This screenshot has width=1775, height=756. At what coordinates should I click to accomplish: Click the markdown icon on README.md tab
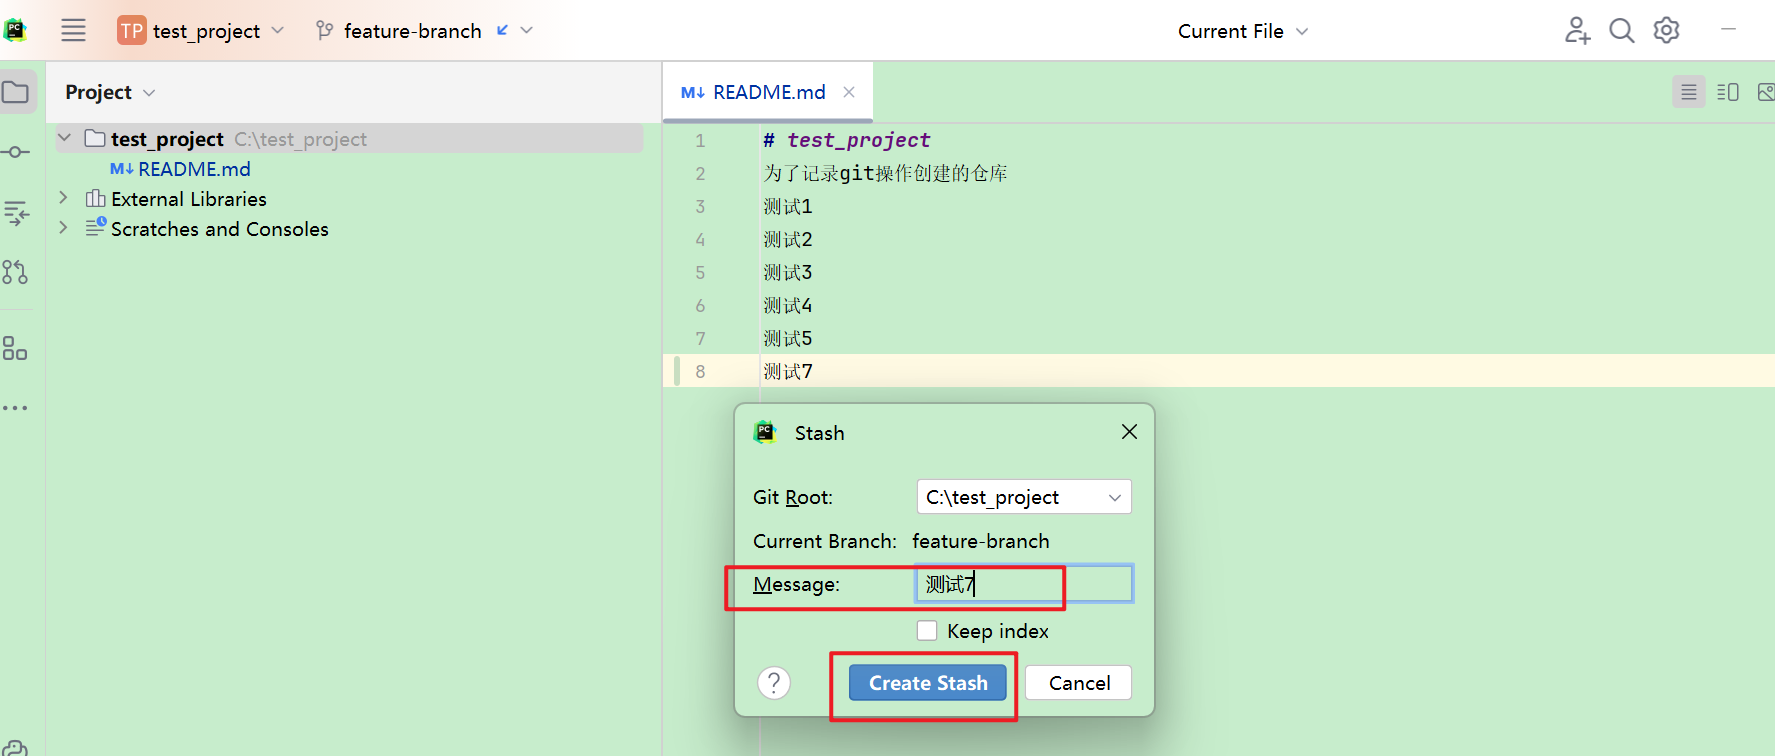click(693, 92)
